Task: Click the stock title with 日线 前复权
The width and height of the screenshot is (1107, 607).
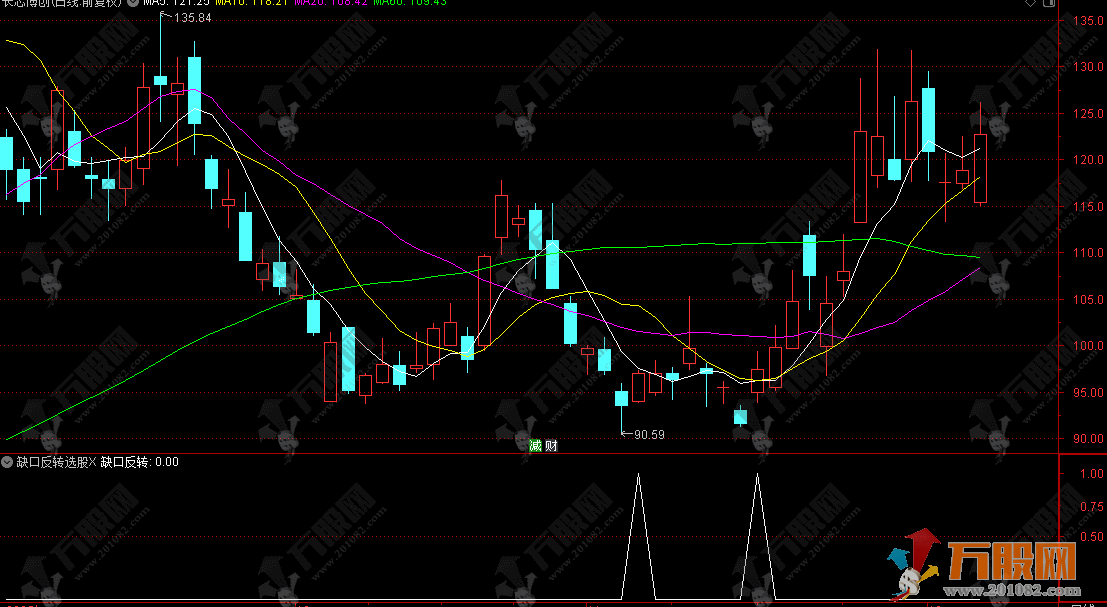Action: pyautogui.click(x=62, y=3)
